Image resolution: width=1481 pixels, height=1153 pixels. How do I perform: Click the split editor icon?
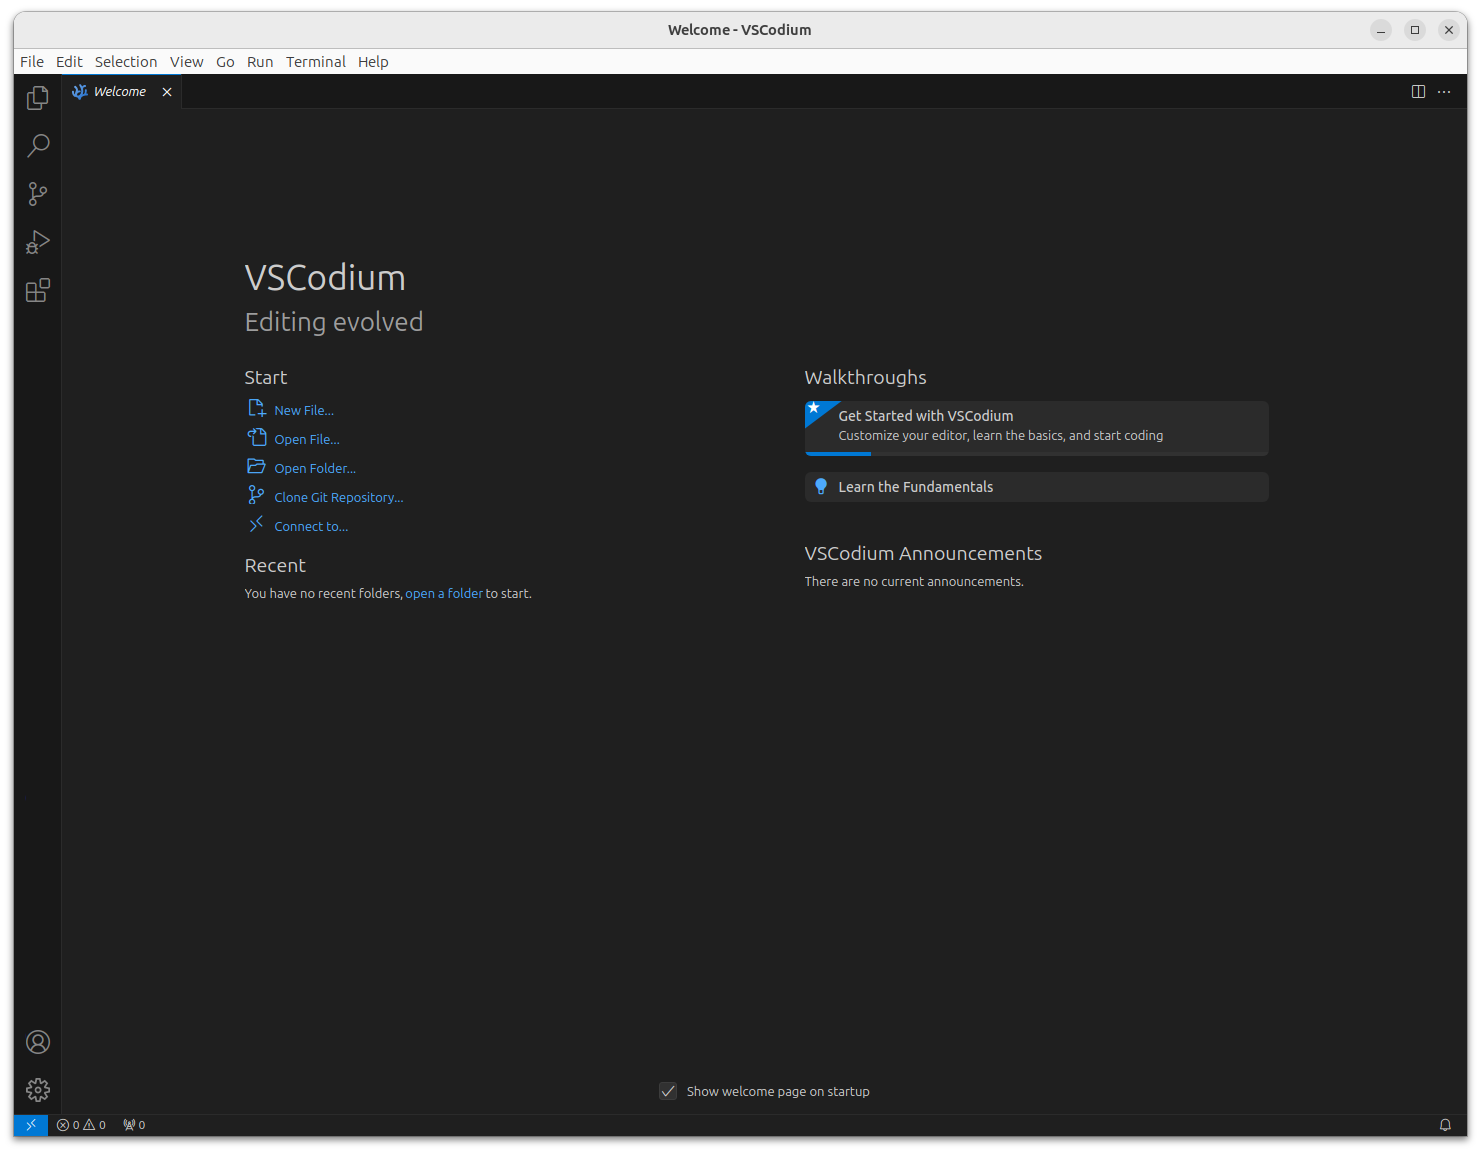click(x=1418, y=91)
